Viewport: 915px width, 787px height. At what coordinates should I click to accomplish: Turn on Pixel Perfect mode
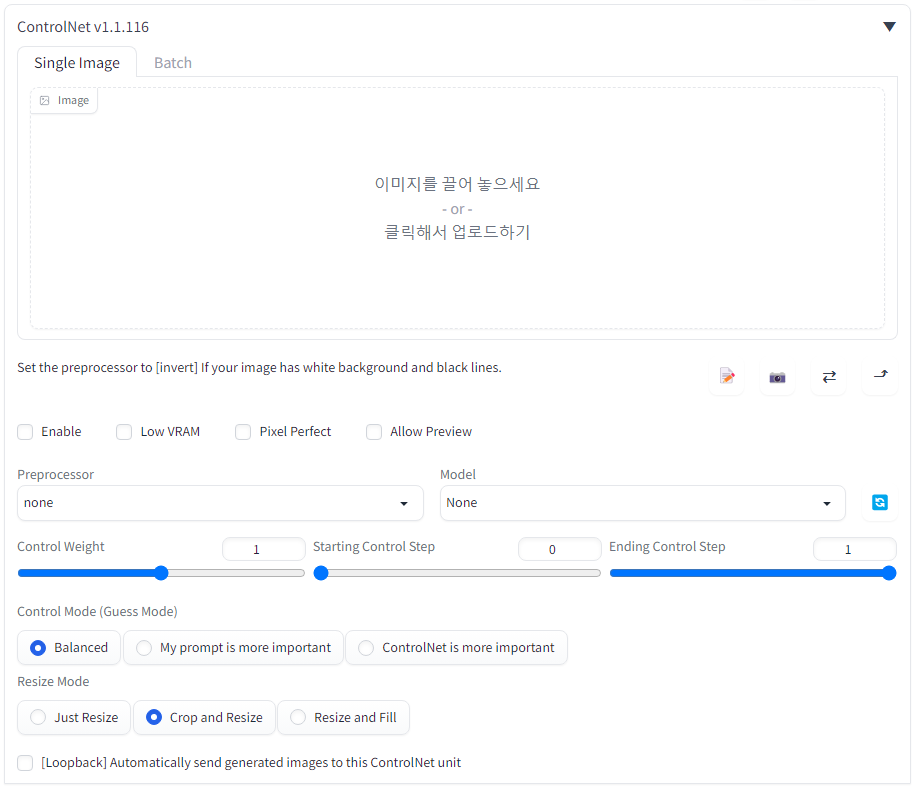pos(243,431)
